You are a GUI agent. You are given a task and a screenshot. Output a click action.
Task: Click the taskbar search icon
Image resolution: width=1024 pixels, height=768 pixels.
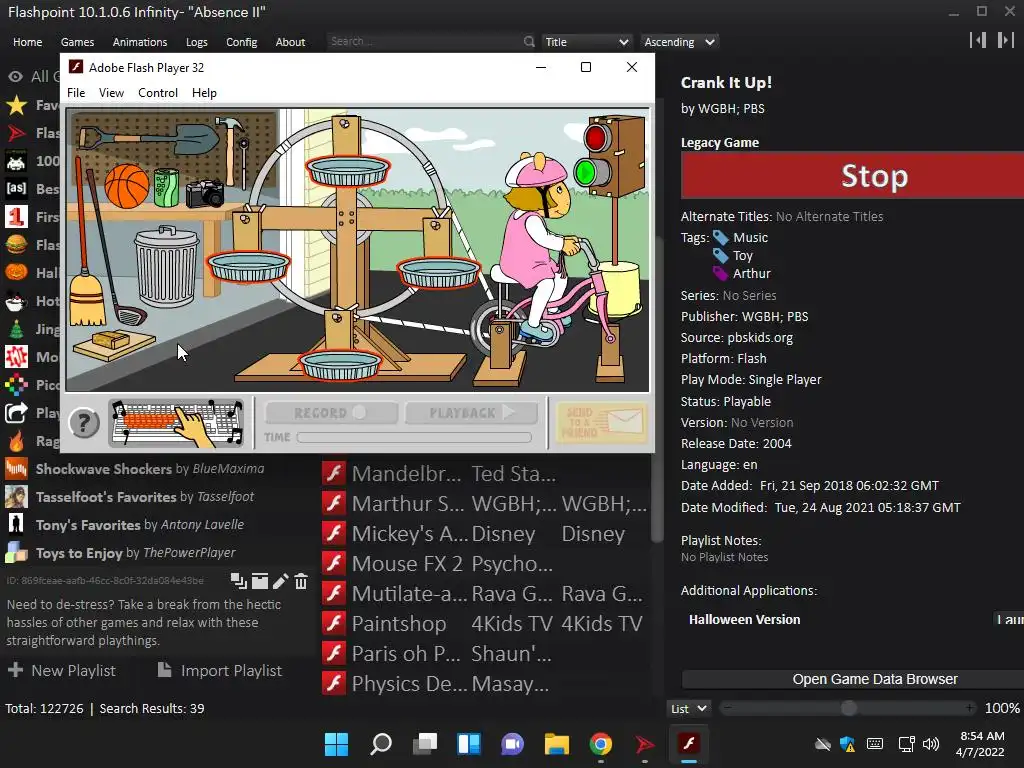click(x=381, y=744)
